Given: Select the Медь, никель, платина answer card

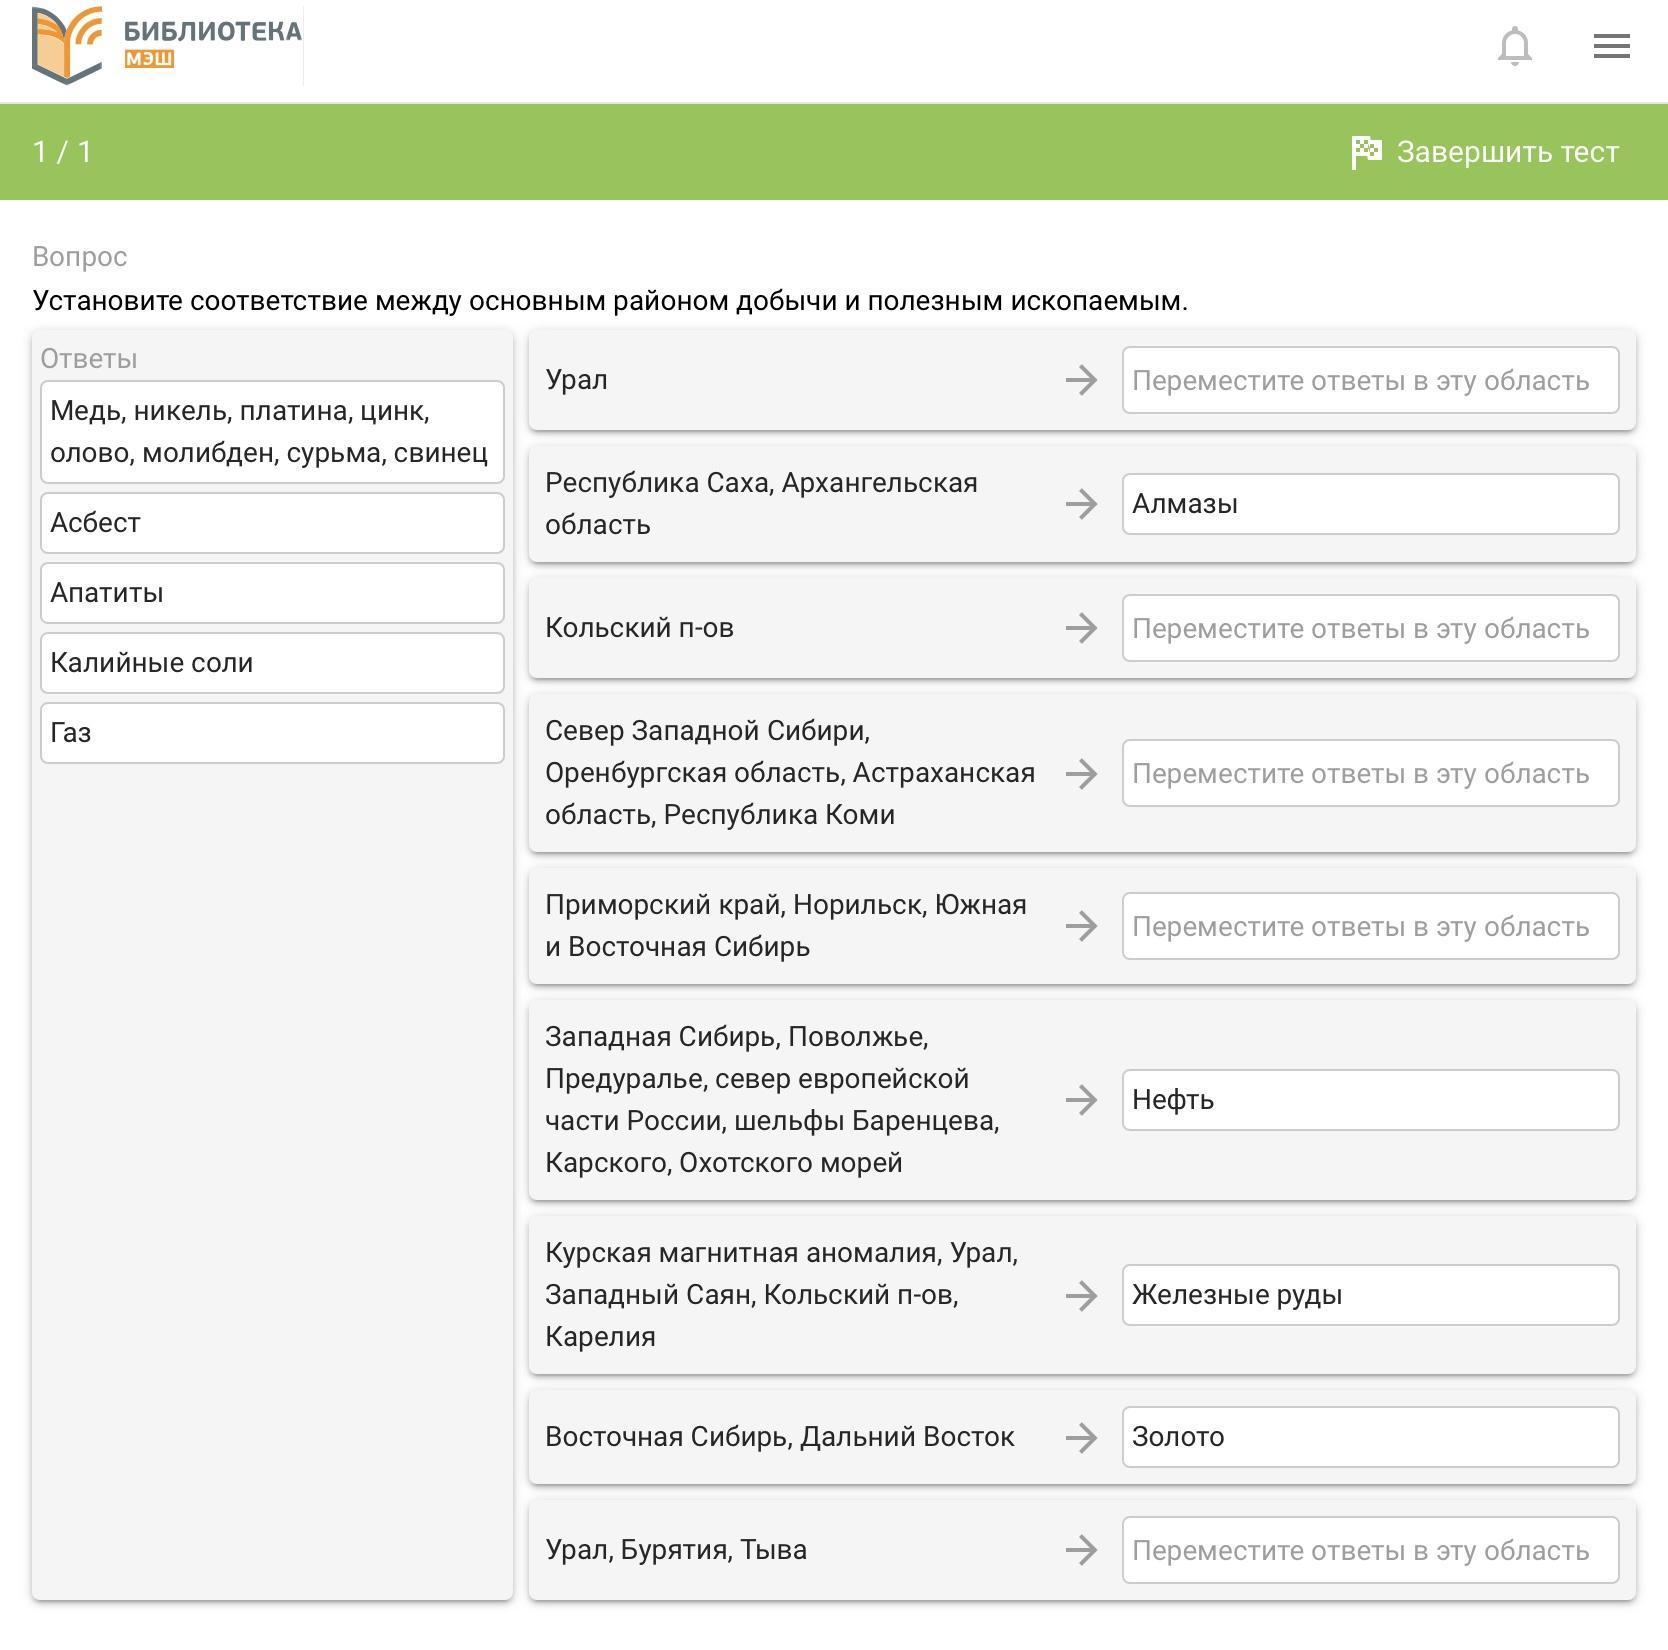Looking at the screenshot, I should 272,432.
